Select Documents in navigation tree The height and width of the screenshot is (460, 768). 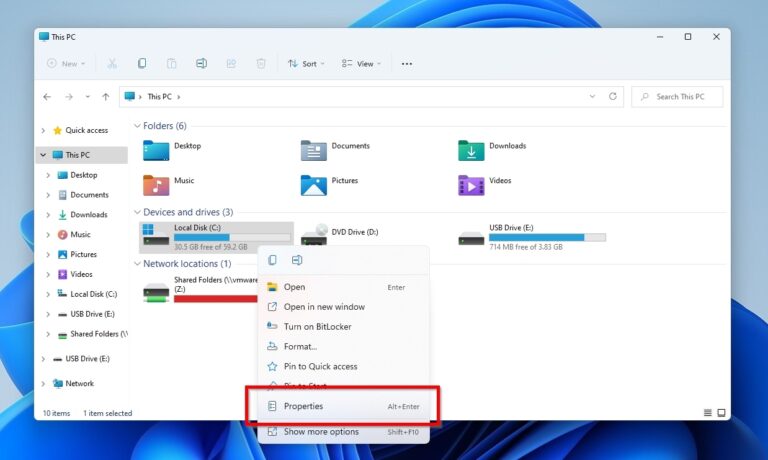click(89, 195)
